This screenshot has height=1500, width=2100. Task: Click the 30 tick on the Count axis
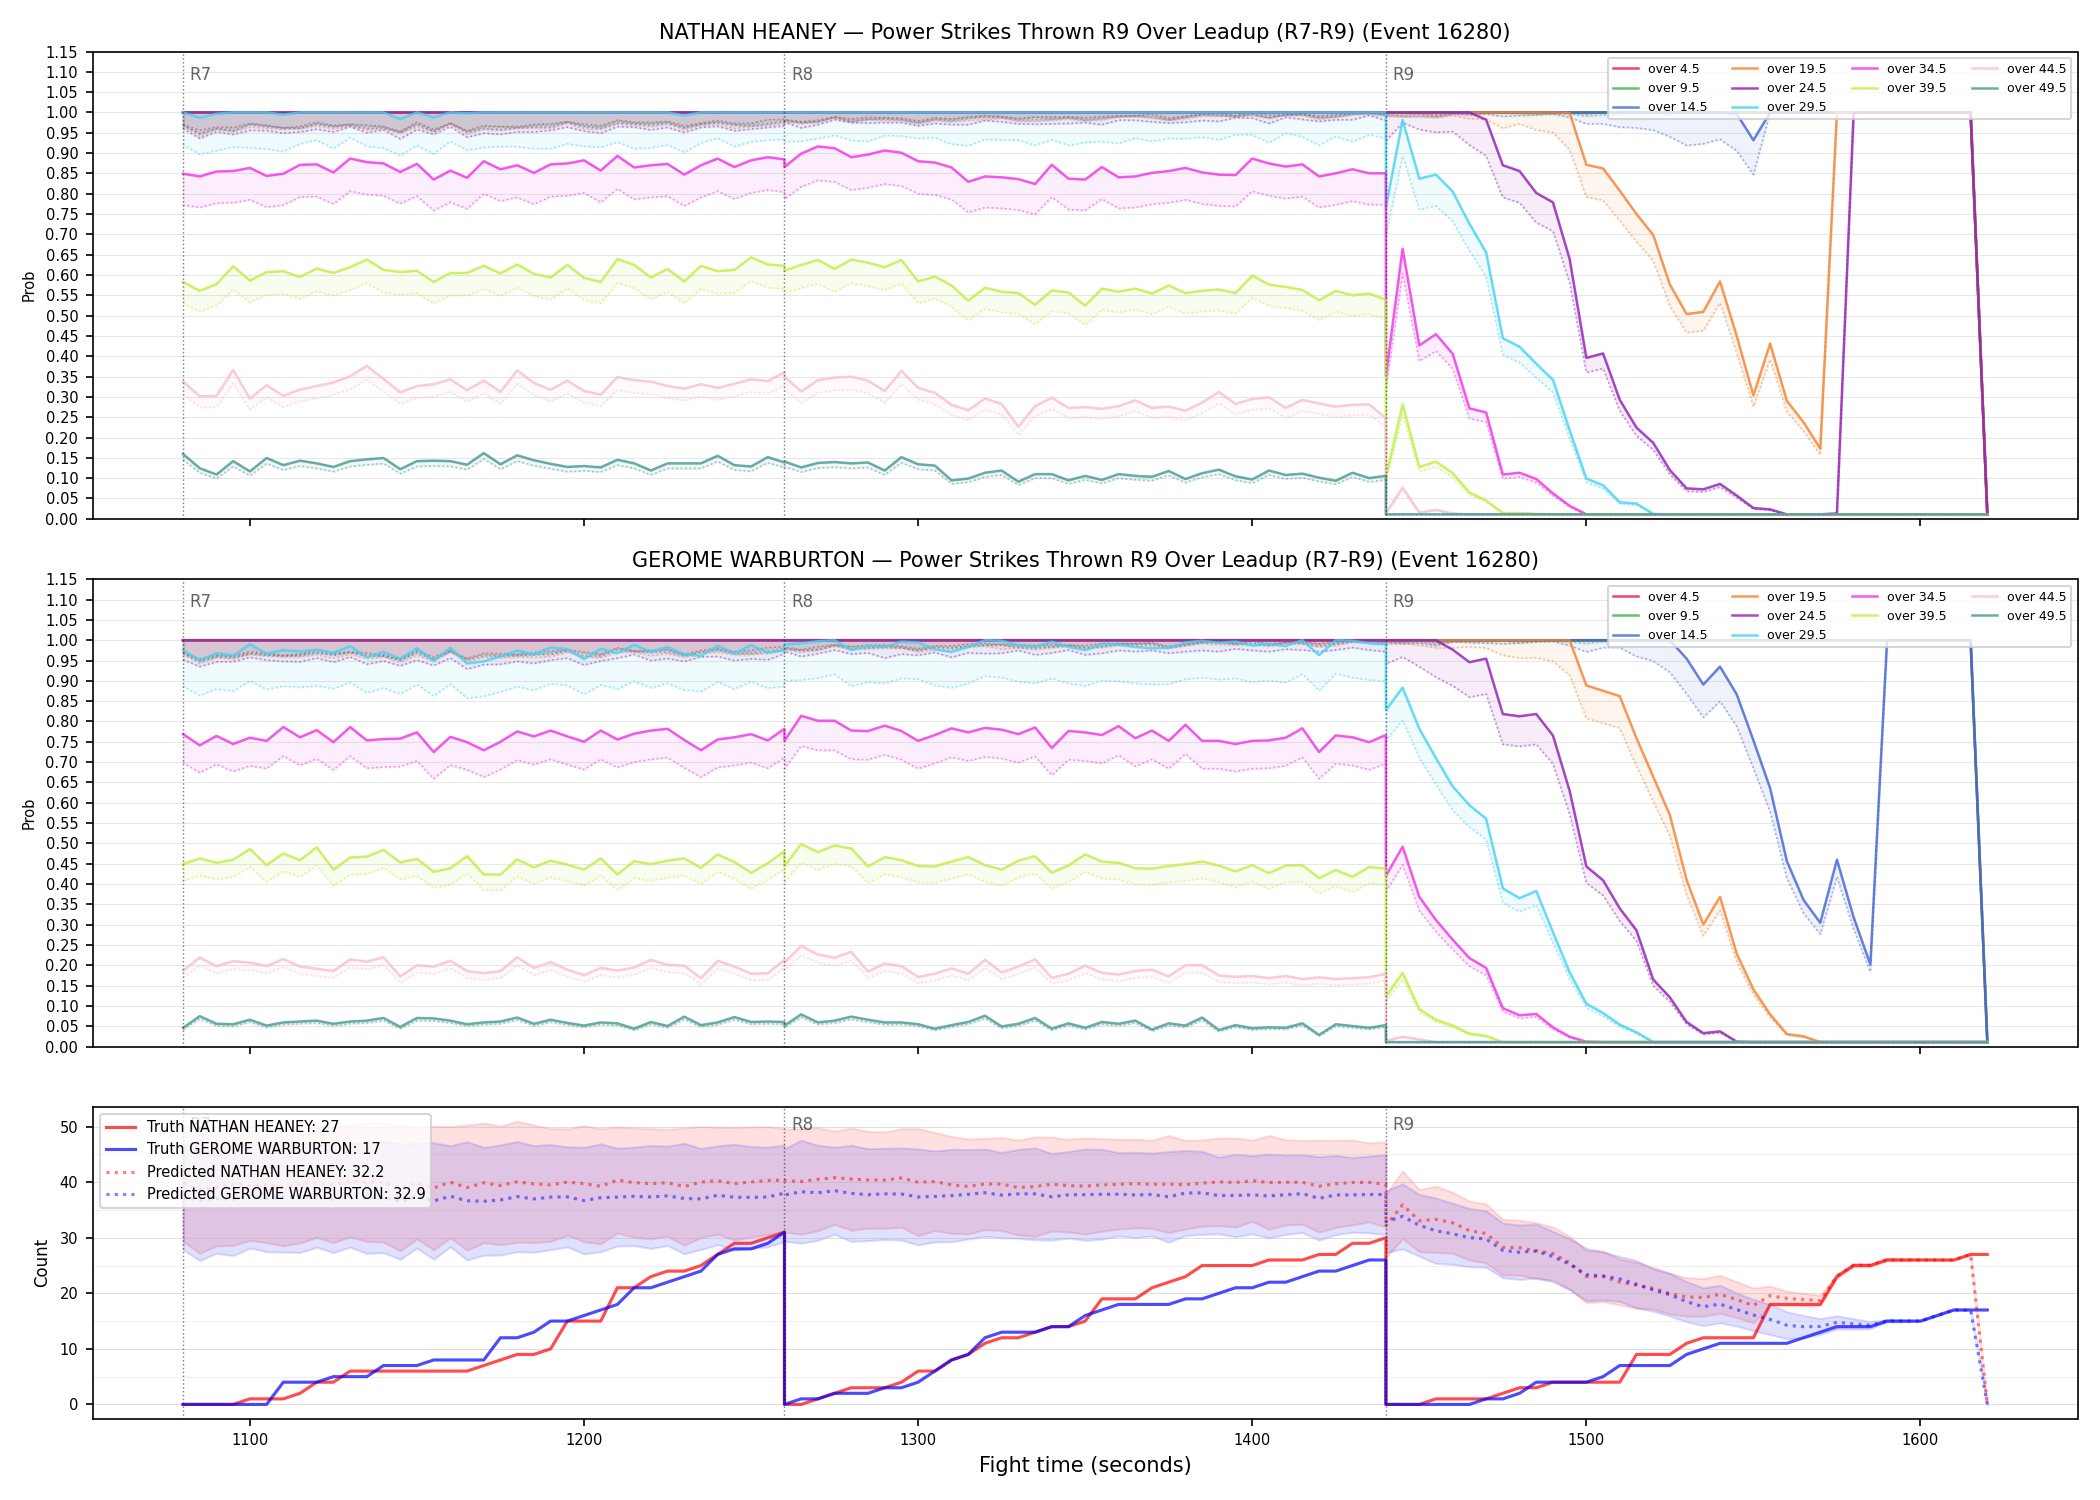tap(69, 1238)
